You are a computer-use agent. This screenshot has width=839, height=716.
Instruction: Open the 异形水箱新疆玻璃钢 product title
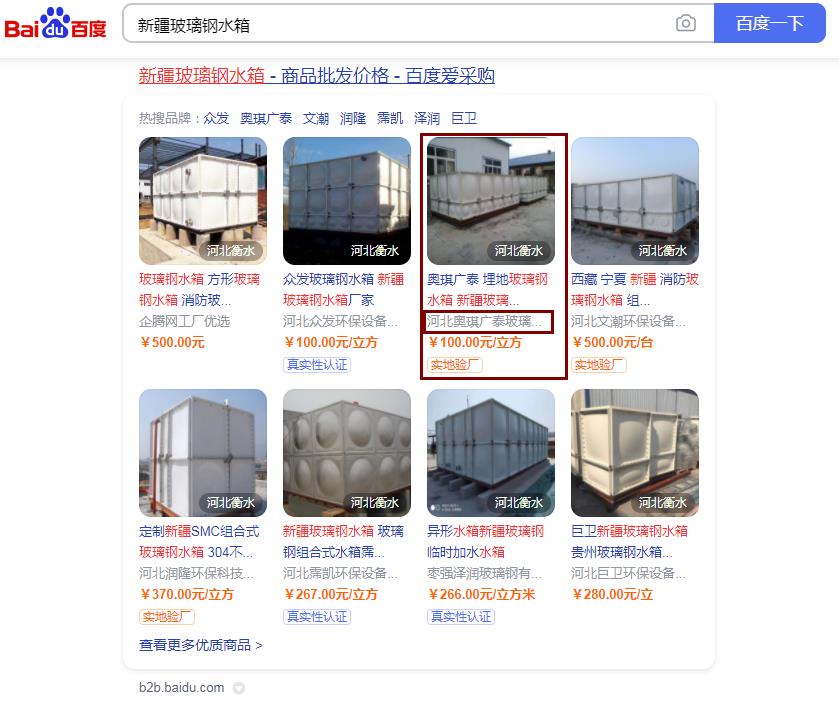(485, 542)
